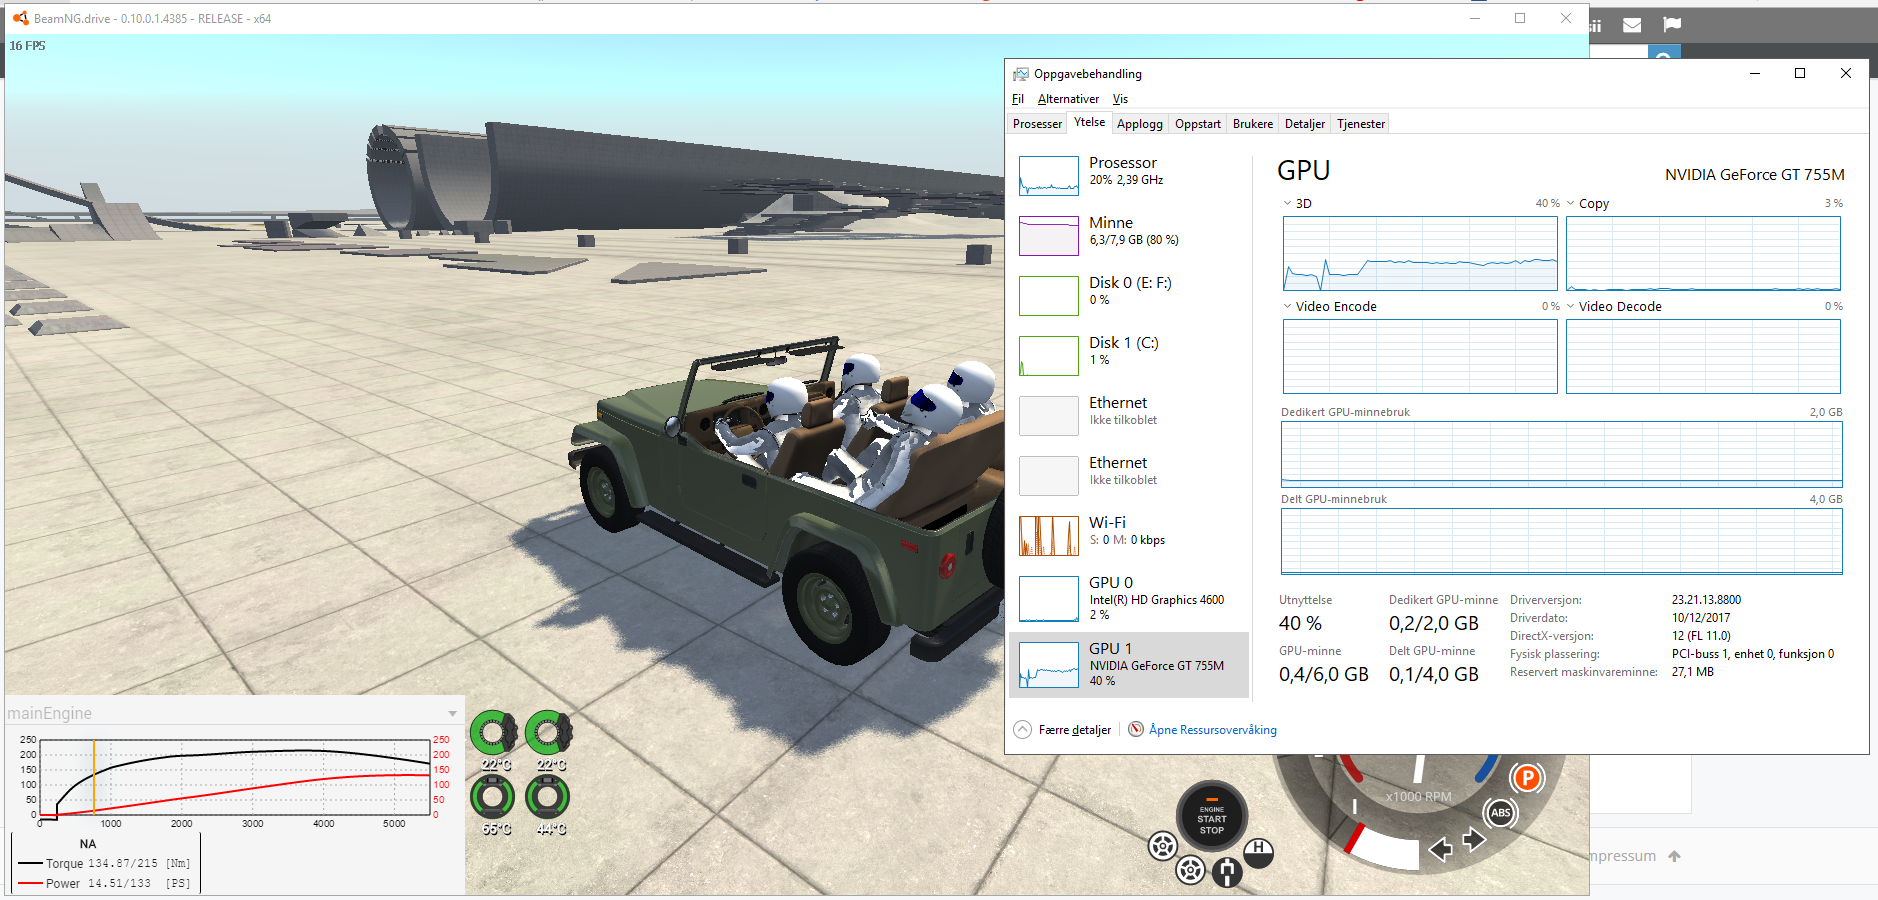Screen dimensions: 1878x900
Task: Click the 16 FPS counter
Action: [x=27, y=46]
